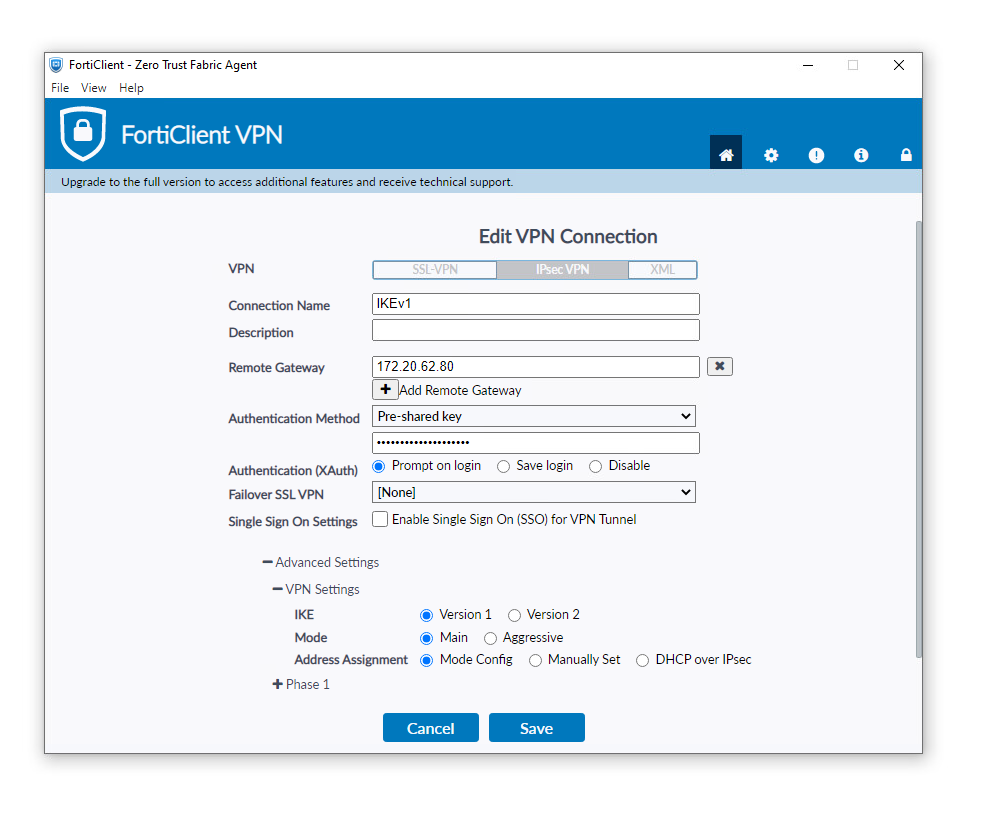This screenshot has height=831, width=981.
Task: Open Failover SSL VPN dropdown
Action: (534, 492)
